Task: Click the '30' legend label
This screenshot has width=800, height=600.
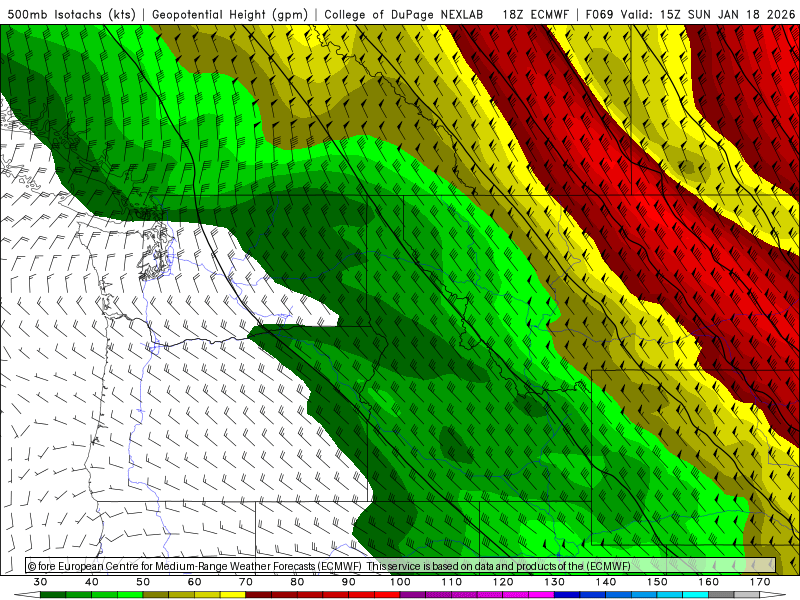Action: point(40,582)
